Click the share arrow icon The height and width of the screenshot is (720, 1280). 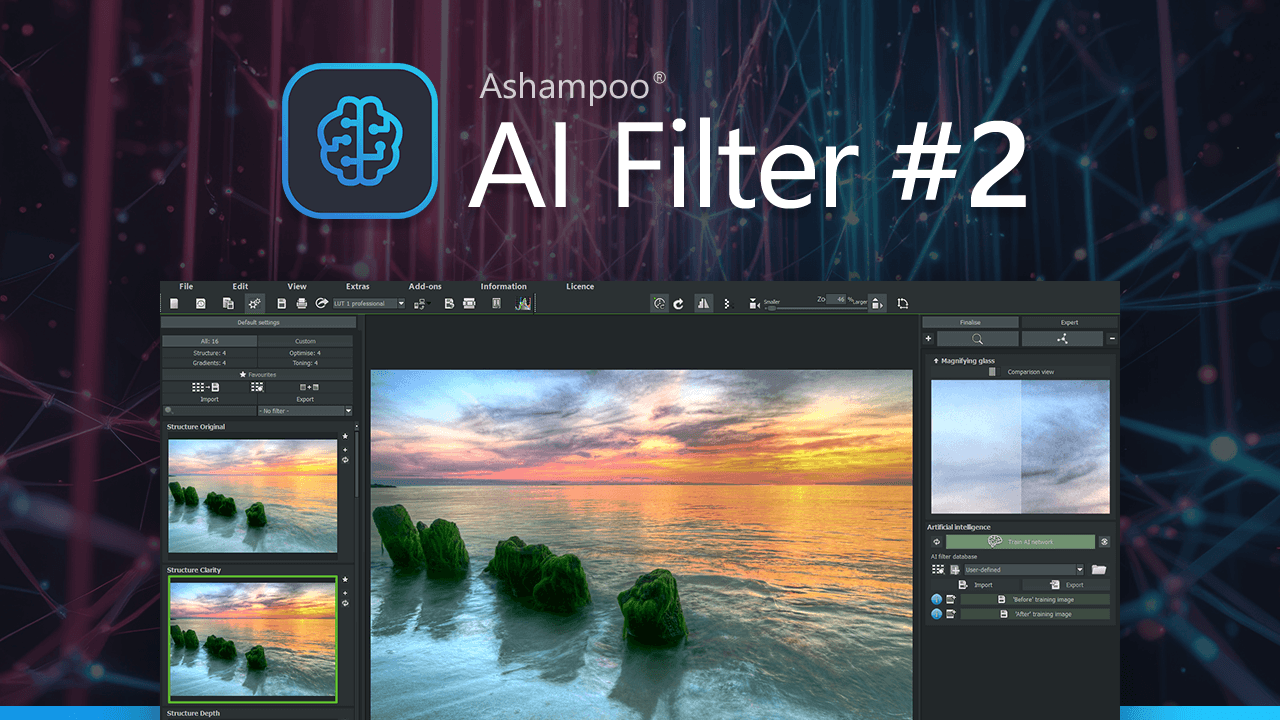pyautogui.click(x=322, y=303)
